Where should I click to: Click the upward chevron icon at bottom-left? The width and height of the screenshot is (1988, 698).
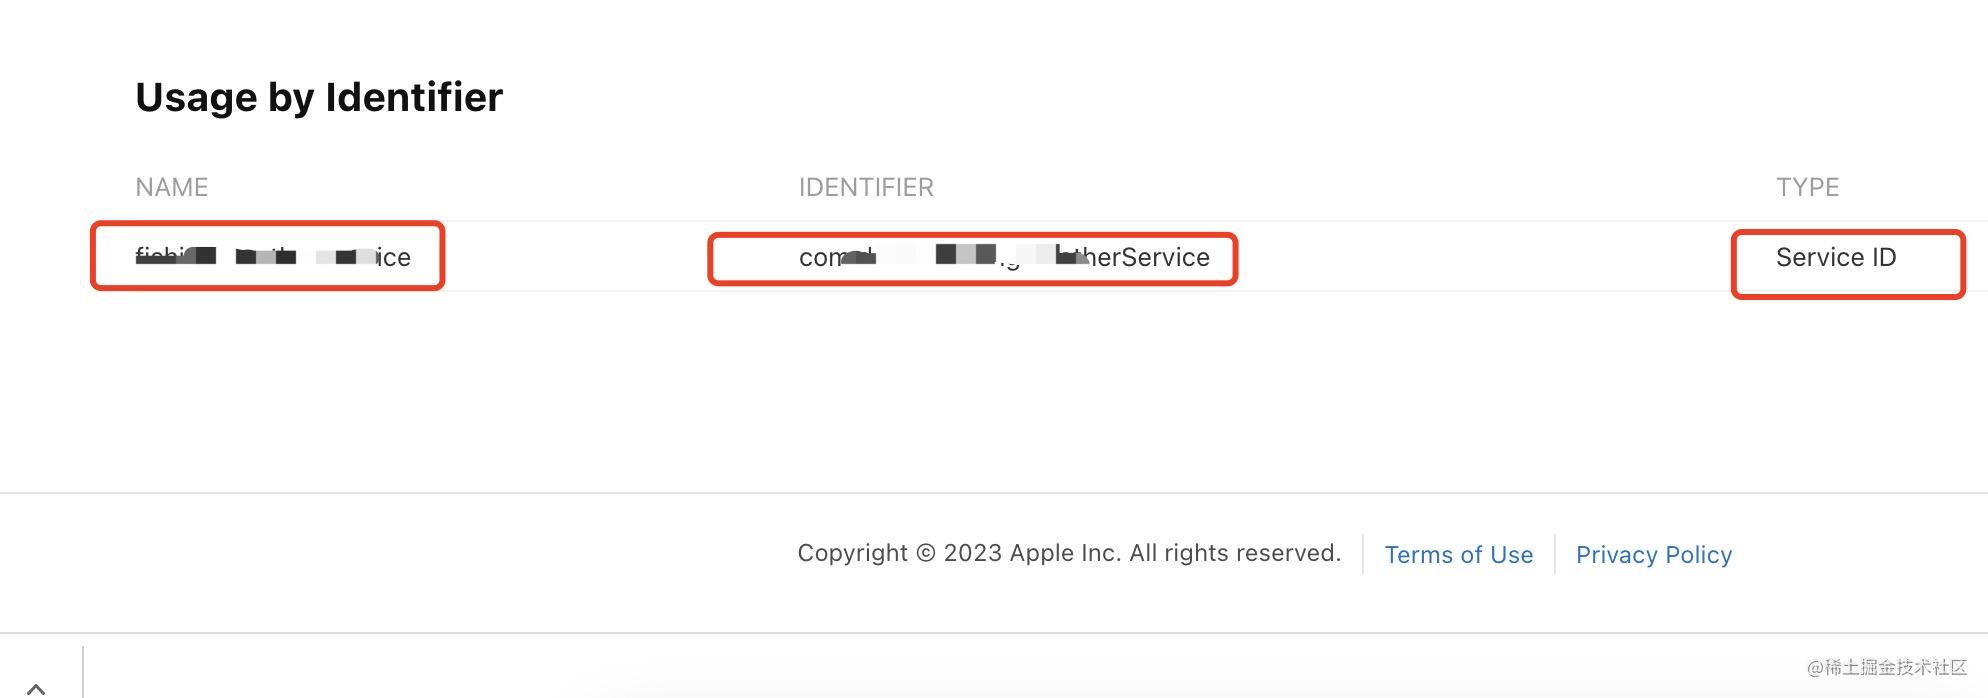(36, 688)
